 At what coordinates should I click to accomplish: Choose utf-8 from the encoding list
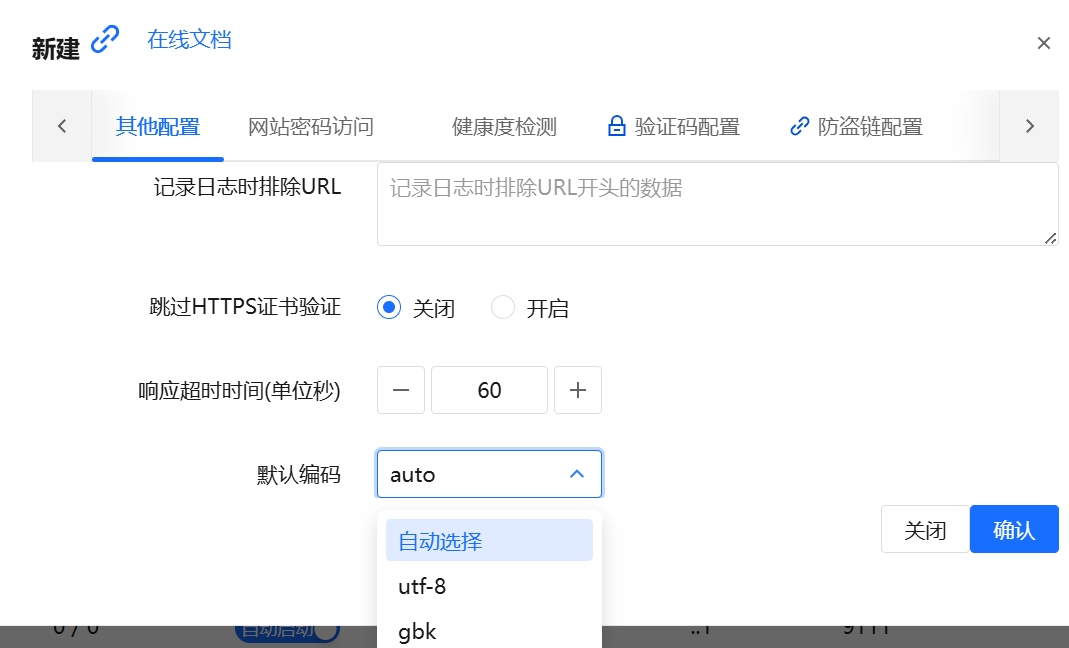tap(489, 586)
